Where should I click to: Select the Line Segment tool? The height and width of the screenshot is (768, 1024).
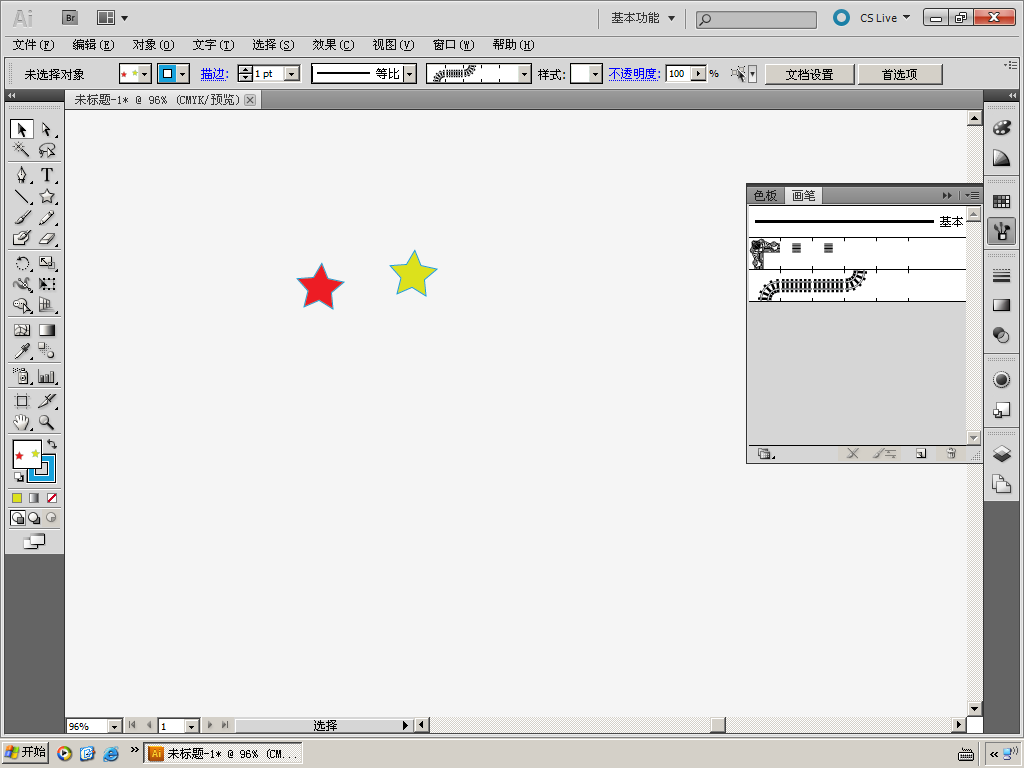pyautogui.click(x=22, y=196)
